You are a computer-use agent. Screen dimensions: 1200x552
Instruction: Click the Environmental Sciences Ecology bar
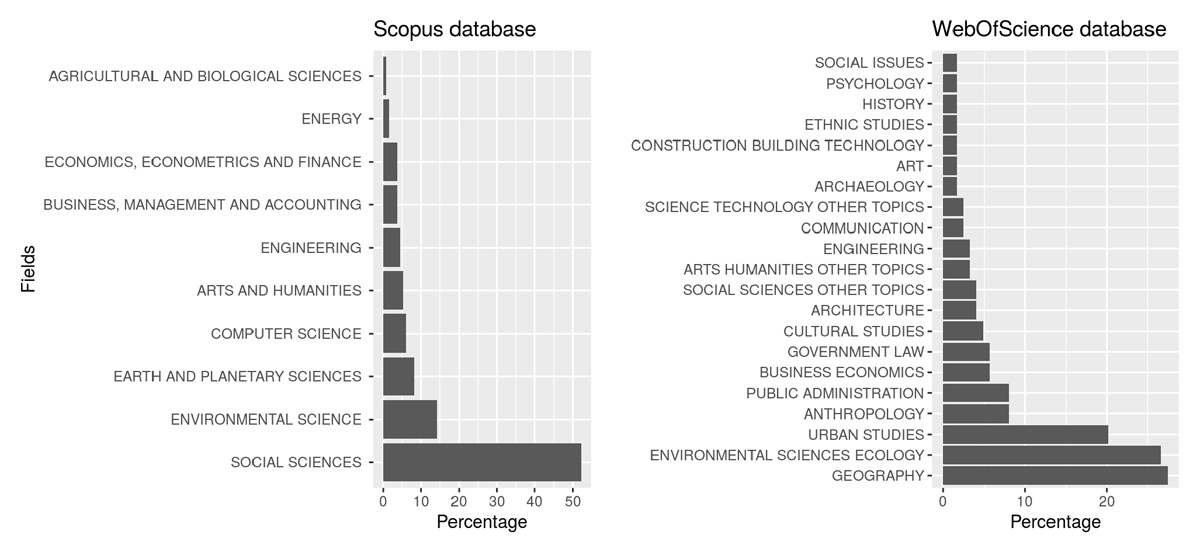[1051, 455]
